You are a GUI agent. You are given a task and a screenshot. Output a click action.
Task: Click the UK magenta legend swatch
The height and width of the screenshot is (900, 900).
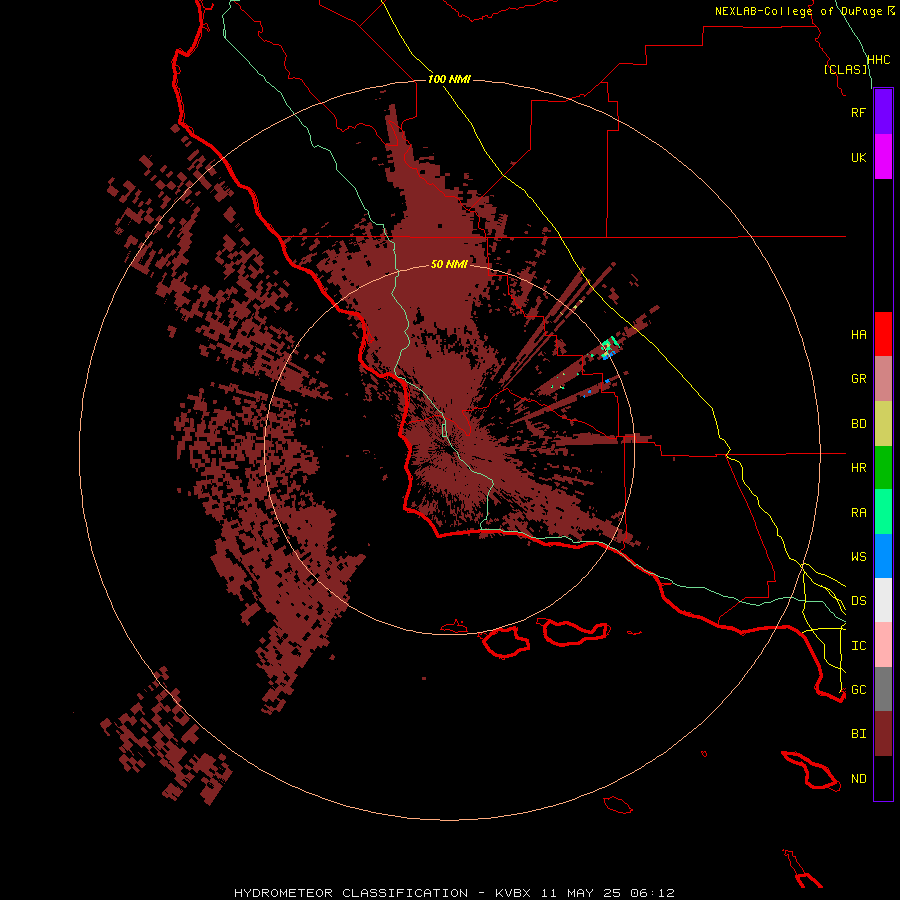coord(883,157)
